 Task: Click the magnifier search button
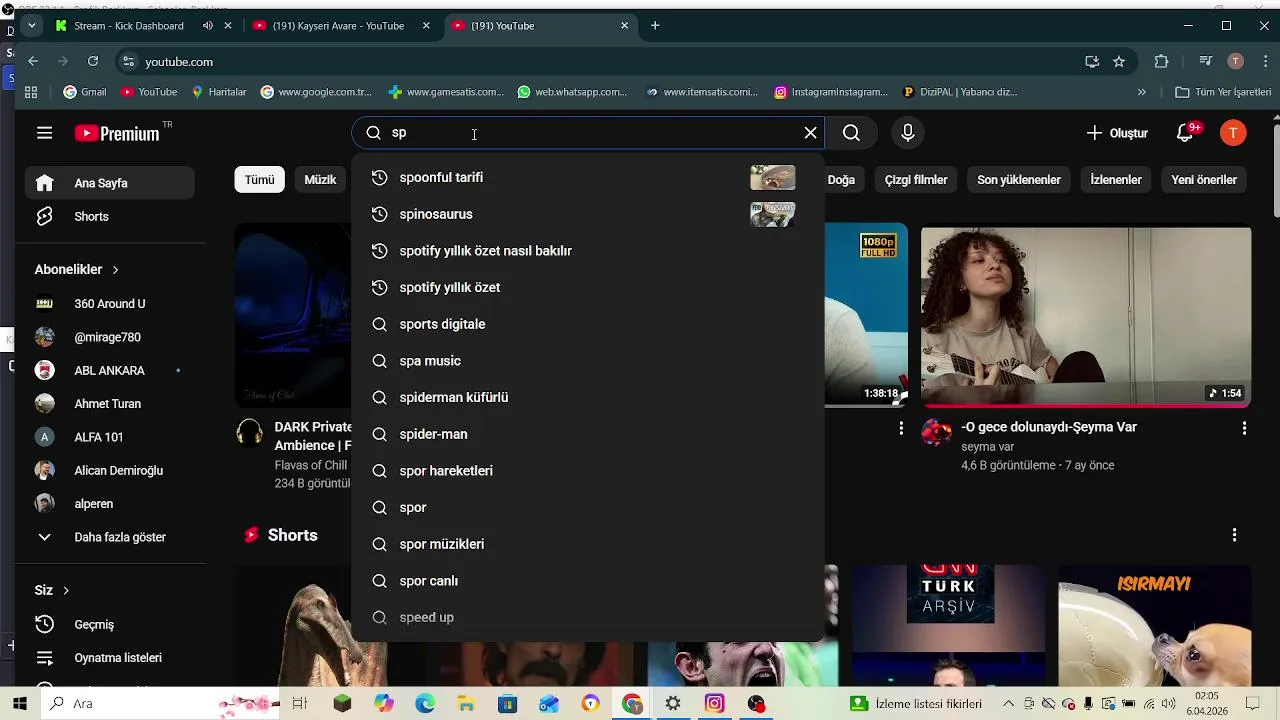[851, 133]
